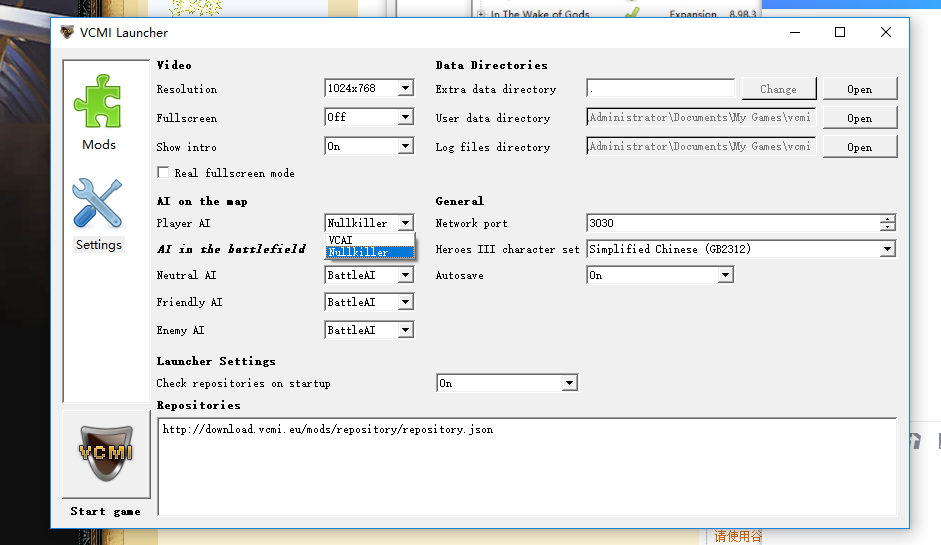Image resolution: width=941 pixels, height=545 pixels.
Task: Click the Start game label
Action: [106, 511]
